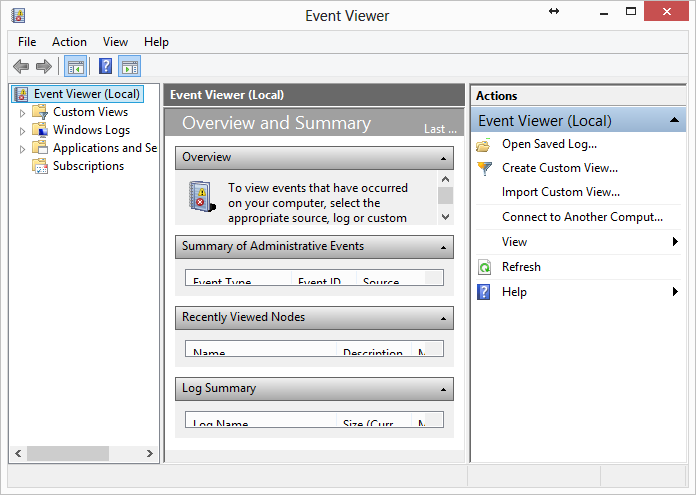Click the Open Saved Log folder icon
Viewport: 696px width, 495px height.
click(484, 144)
